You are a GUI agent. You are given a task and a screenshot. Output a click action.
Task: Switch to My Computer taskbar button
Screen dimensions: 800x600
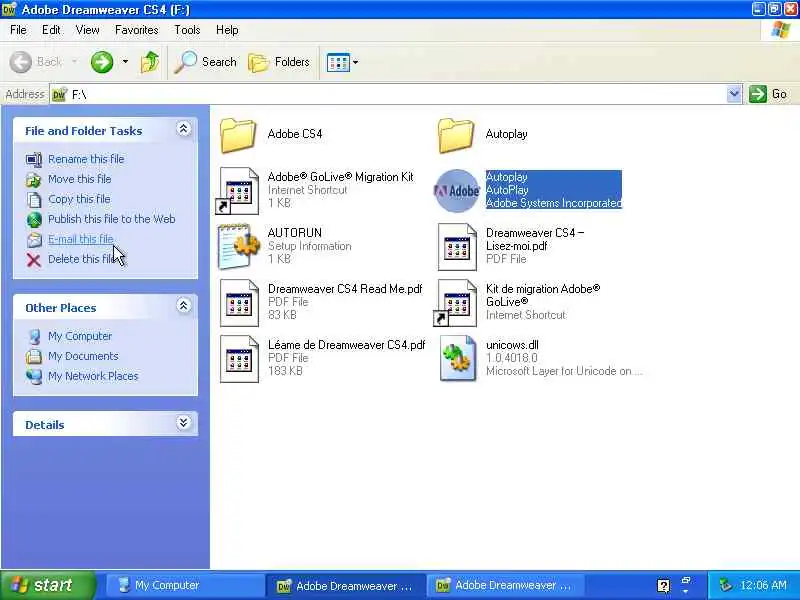[184, 586]
